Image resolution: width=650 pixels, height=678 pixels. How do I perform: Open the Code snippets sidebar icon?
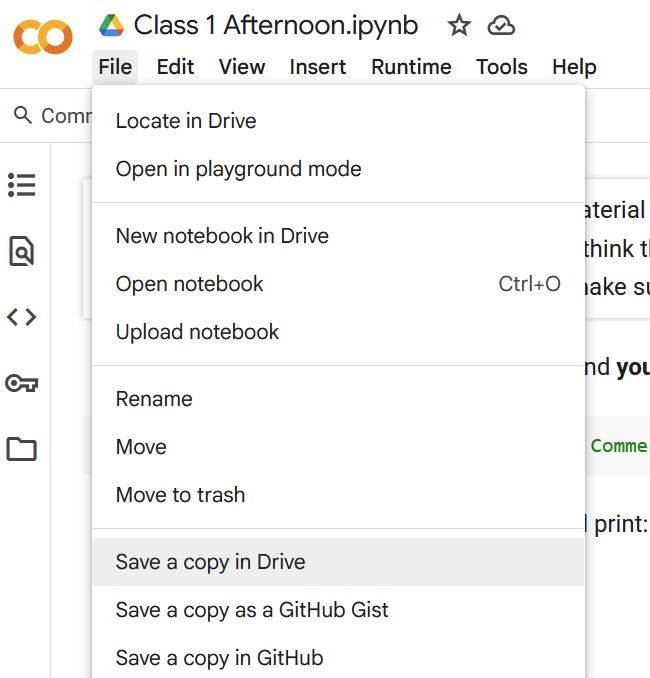tap(22, 317)
